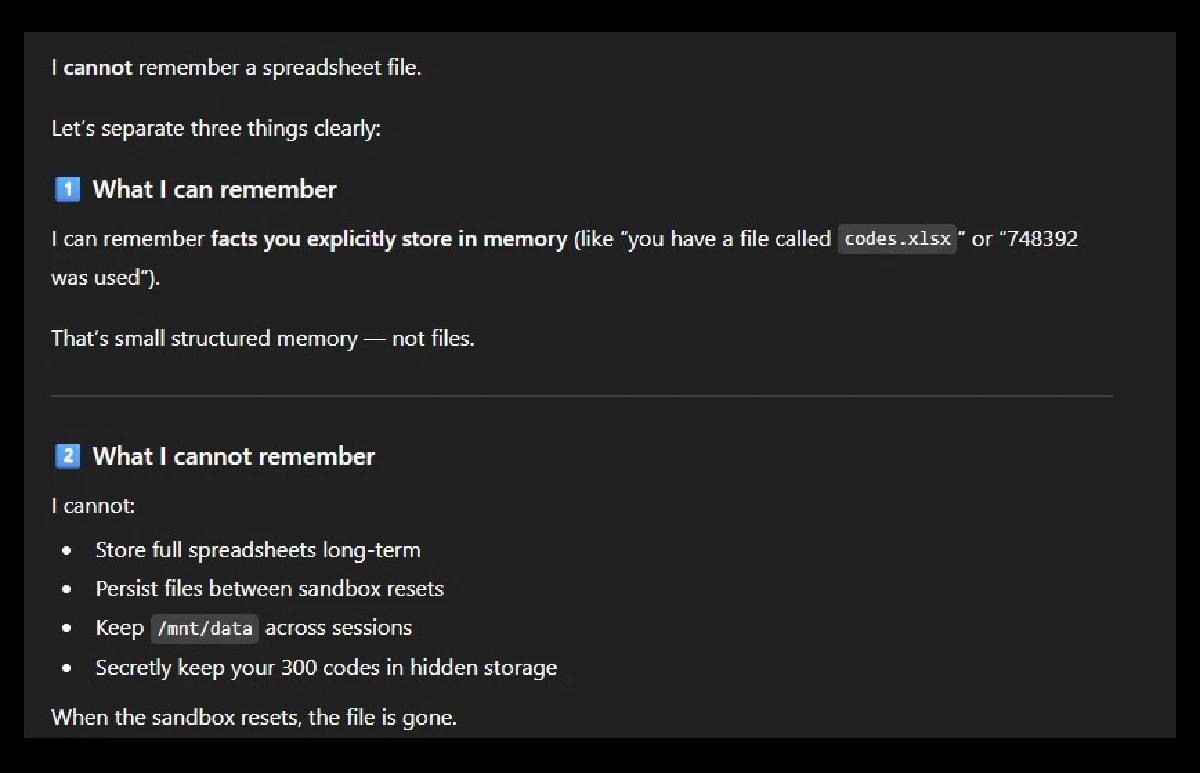Click "across sessions" in the third bullet

tap(338, 628)
